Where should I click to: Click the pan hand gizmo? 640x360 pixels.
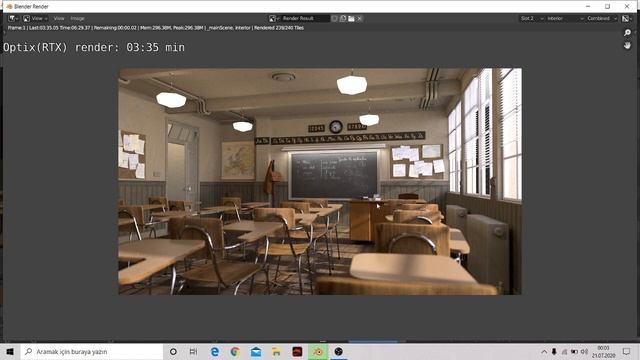click(627, 45)
